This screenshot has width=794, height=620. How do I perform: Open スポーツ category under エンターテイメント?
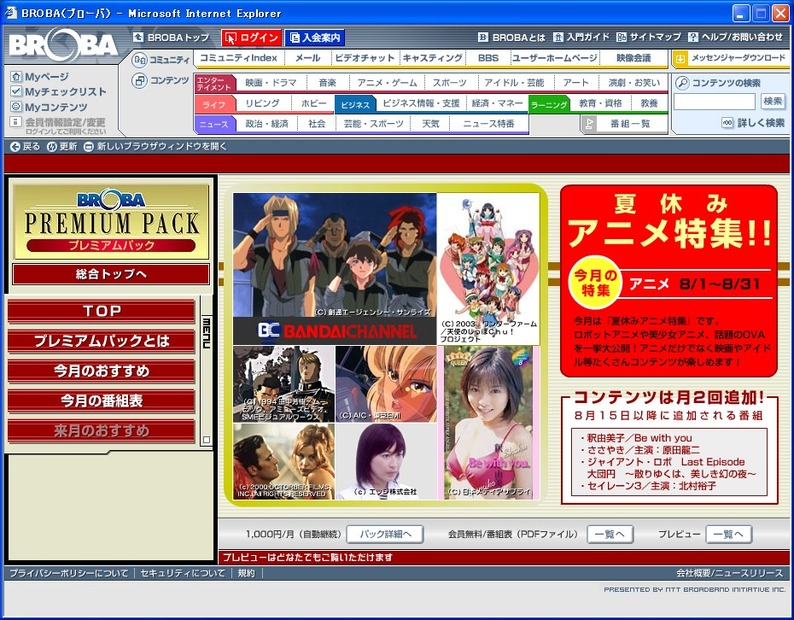pyautogui.click(x=450, y=83)
